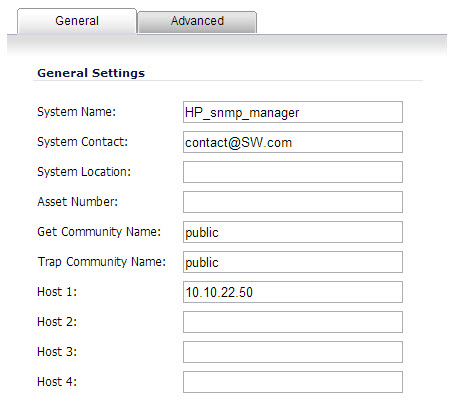Switch to the Advanced tab
The height and width of the screenshot is (402, 453).
click(197, 22)
